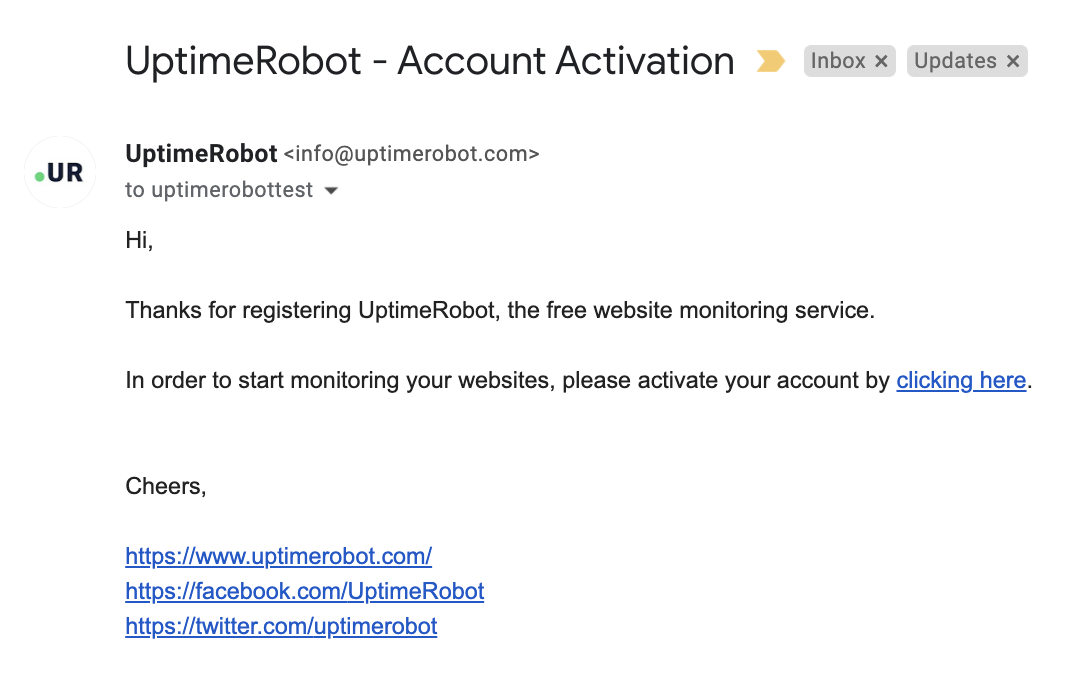Screen dimensions: 1084x678
Task: Click the Updates label chip
Action: [955, 62]
